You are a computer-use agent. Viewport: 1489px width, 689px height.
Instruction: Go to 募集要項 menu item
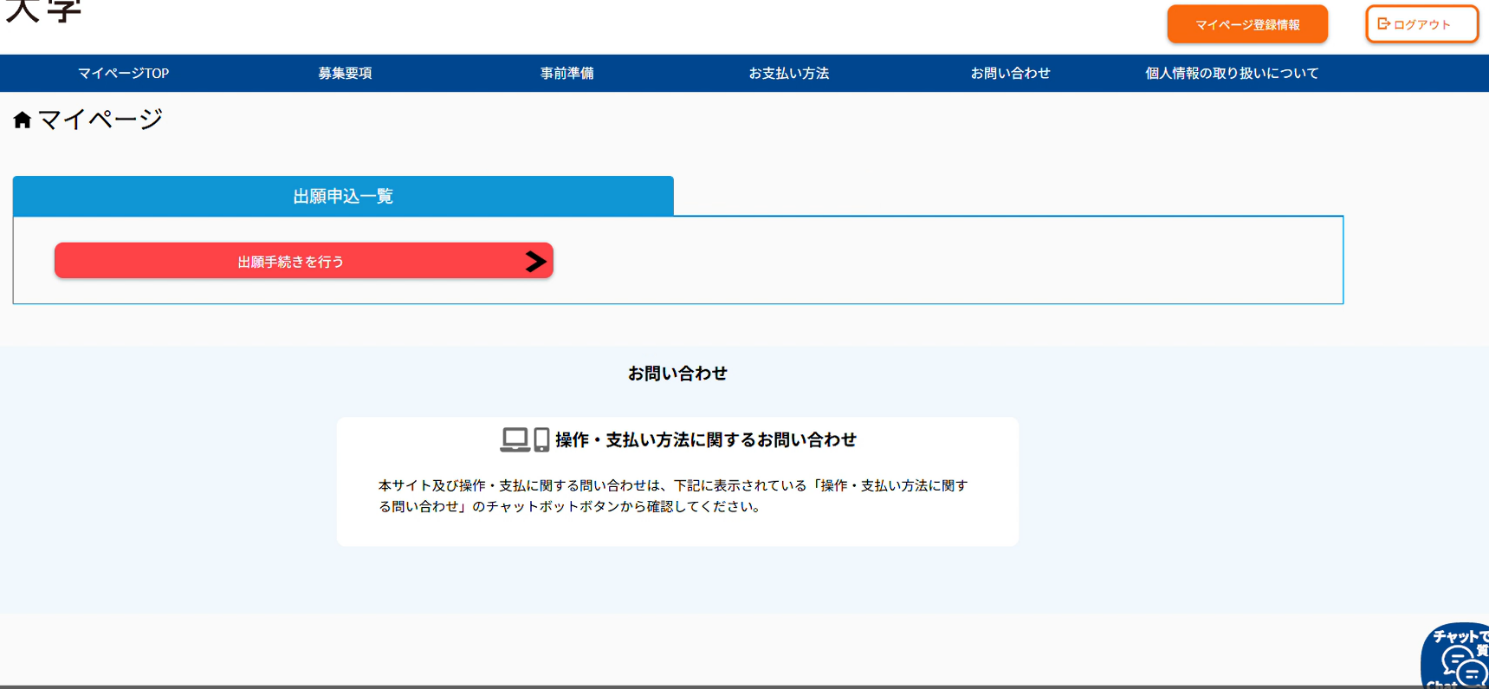pyautogui.click(x=345, y=73)
